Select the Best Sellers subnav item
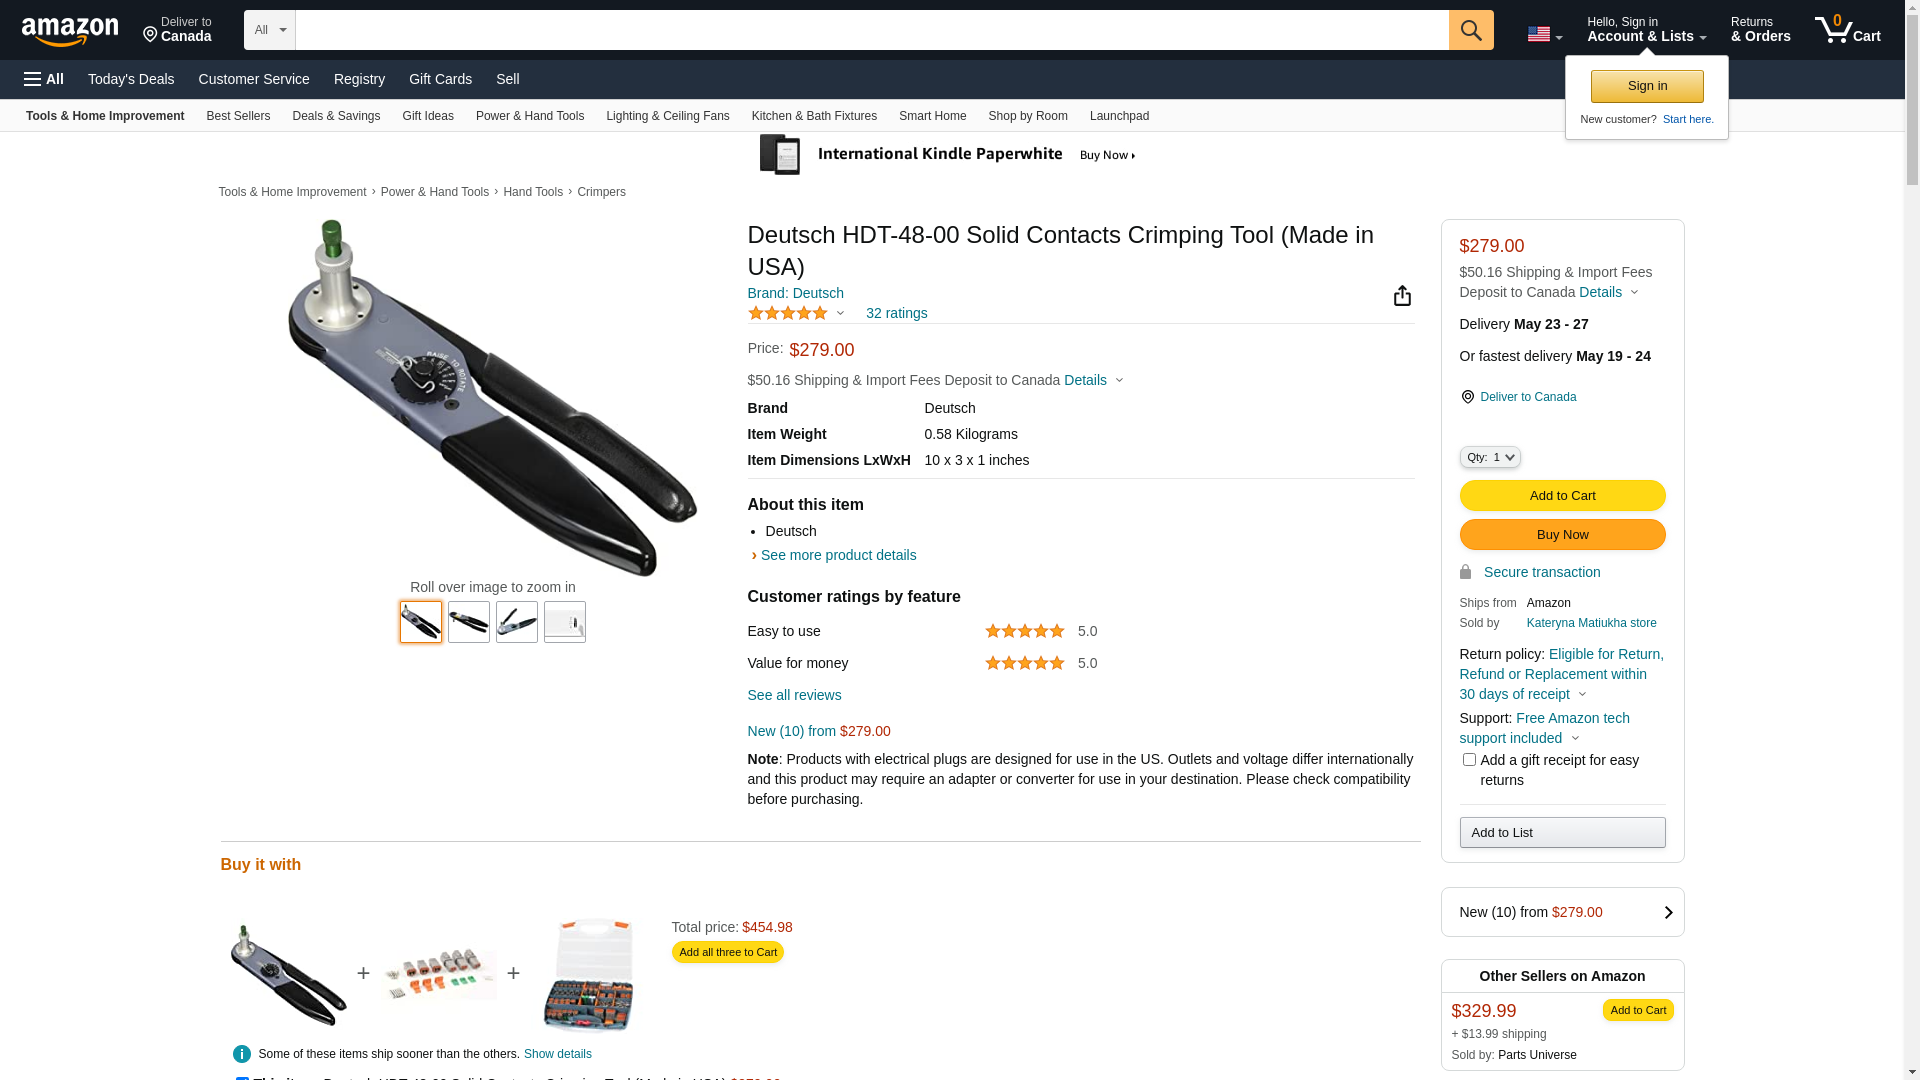The width and height of the screenshot is (1920, 1080). [x=238, y=116]
